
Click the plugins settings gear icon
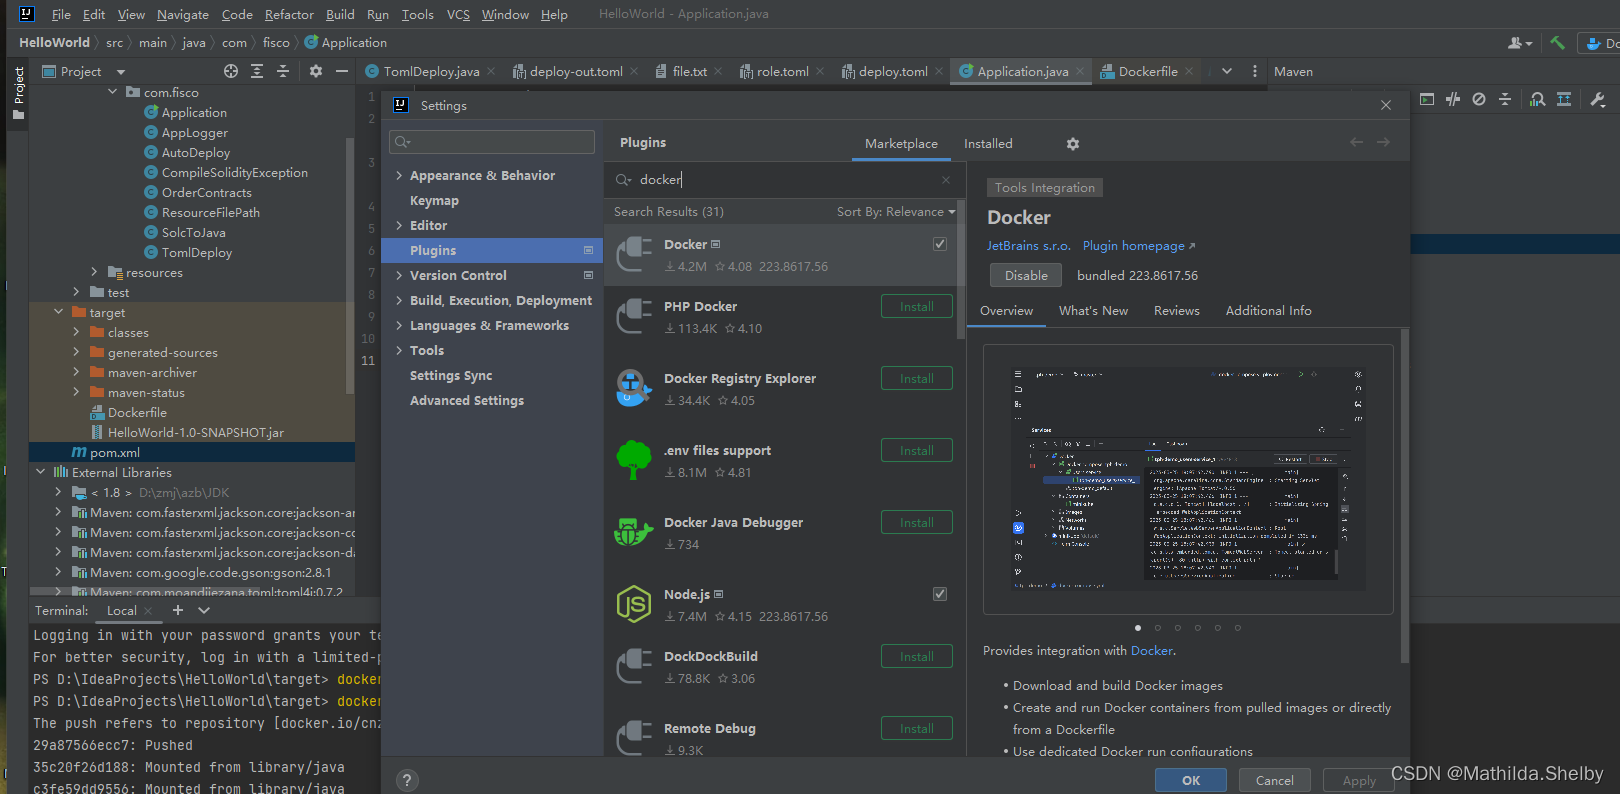click(x=1073, y=144)
